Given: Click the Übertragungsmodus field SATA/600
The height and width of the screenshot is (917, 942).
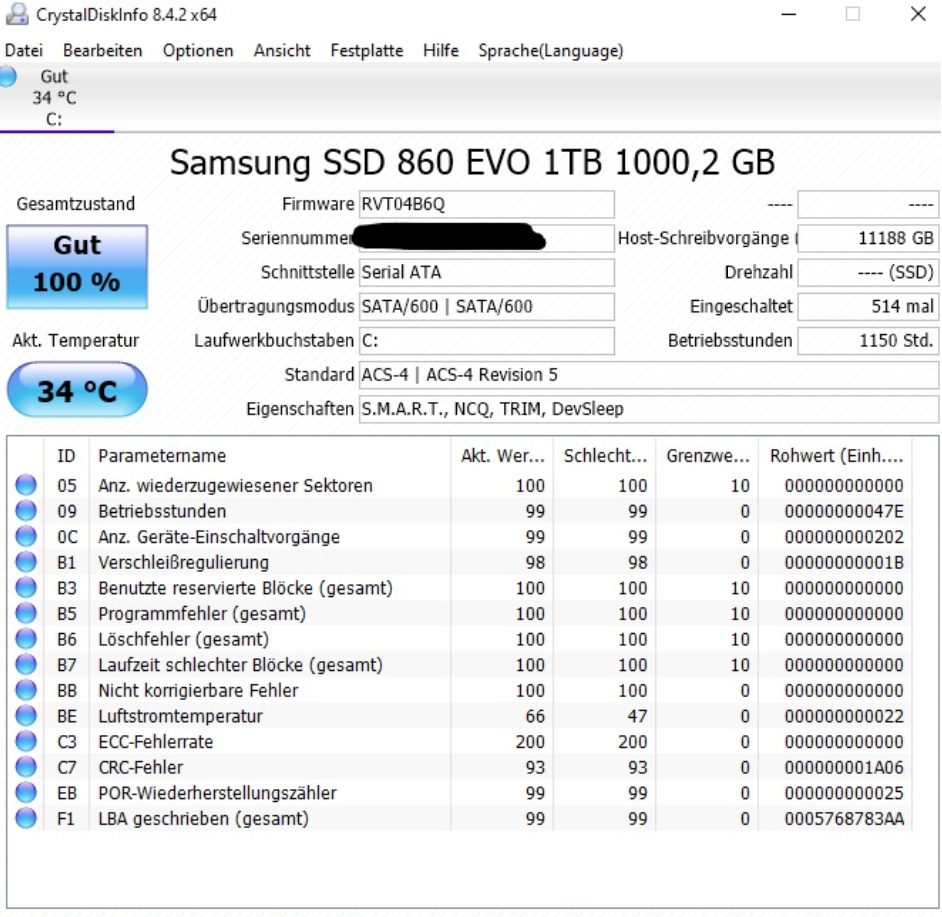Looking at the screenshot, I should pos(487,306).
